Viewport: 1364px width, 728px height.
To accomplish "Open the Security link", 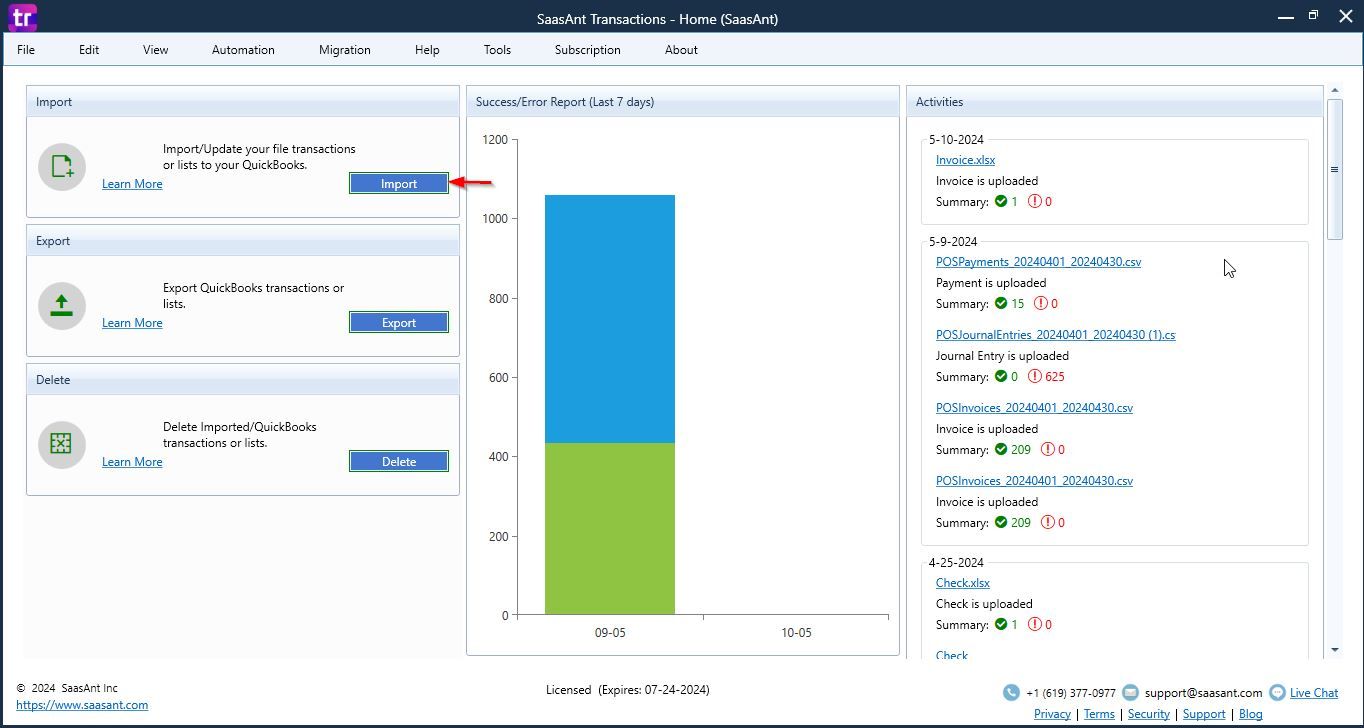I will tap(1149, 714).
